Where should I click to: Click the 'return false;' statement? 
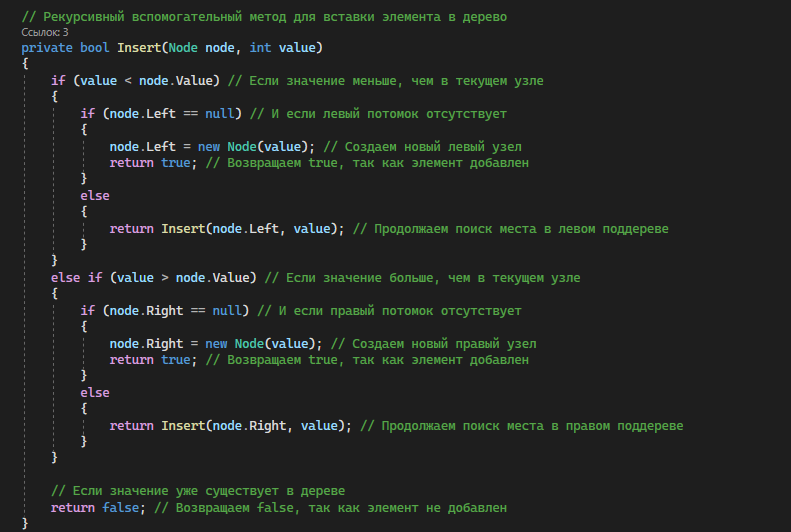(x=98, y=508)
